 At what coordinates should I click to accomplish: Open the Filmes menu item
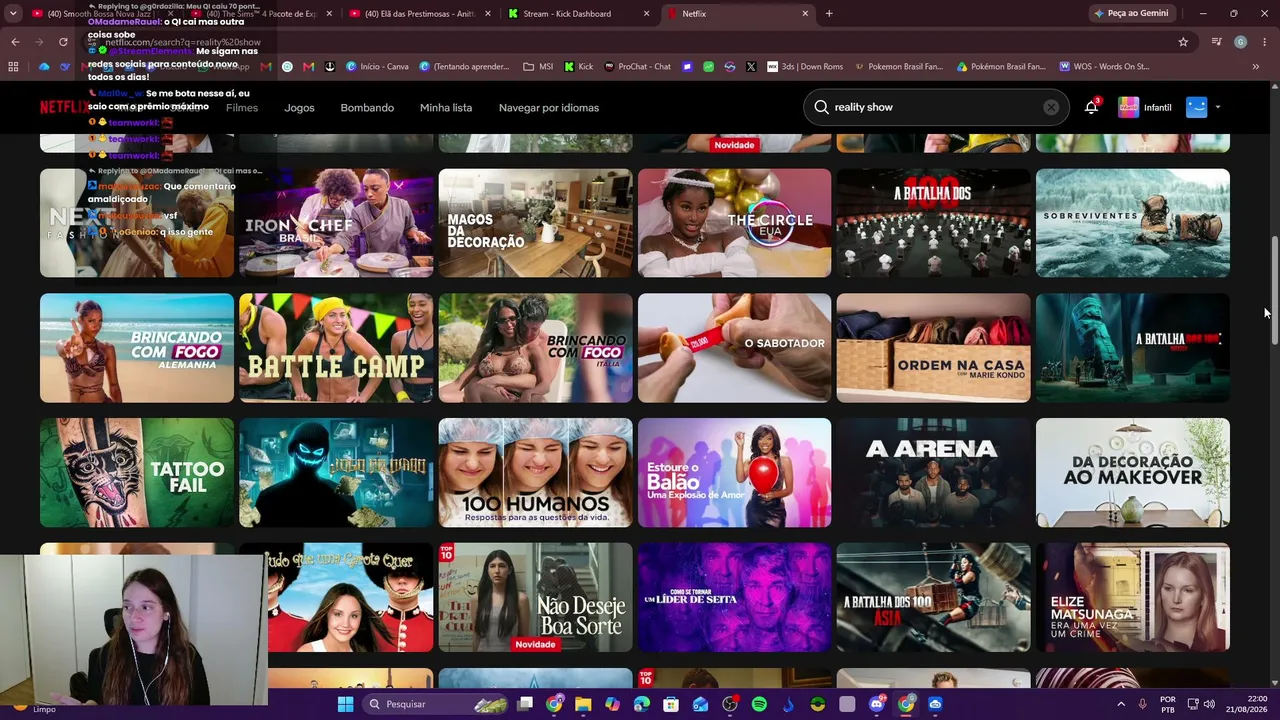(242, 107)
